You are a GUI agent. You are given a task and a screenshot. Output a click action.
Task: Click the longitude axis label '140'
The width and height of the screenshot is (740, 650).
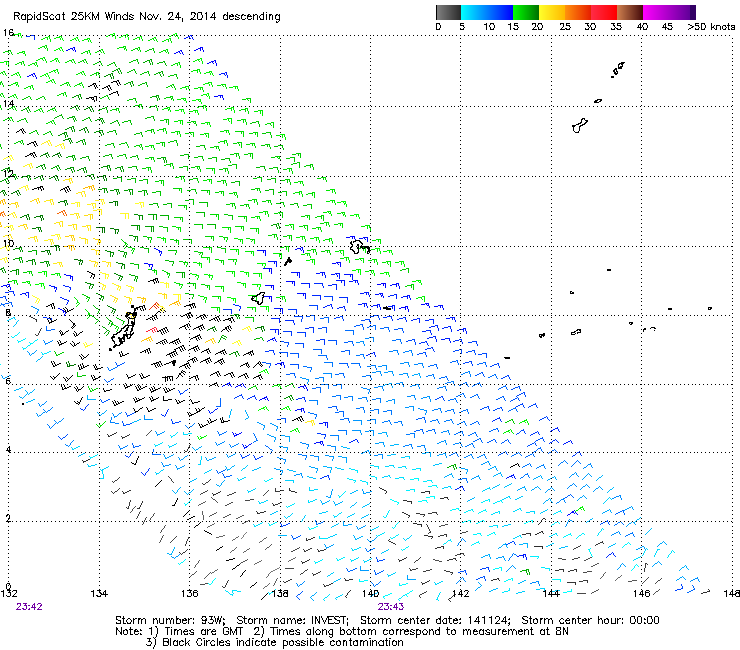click(x=370, y=593)
